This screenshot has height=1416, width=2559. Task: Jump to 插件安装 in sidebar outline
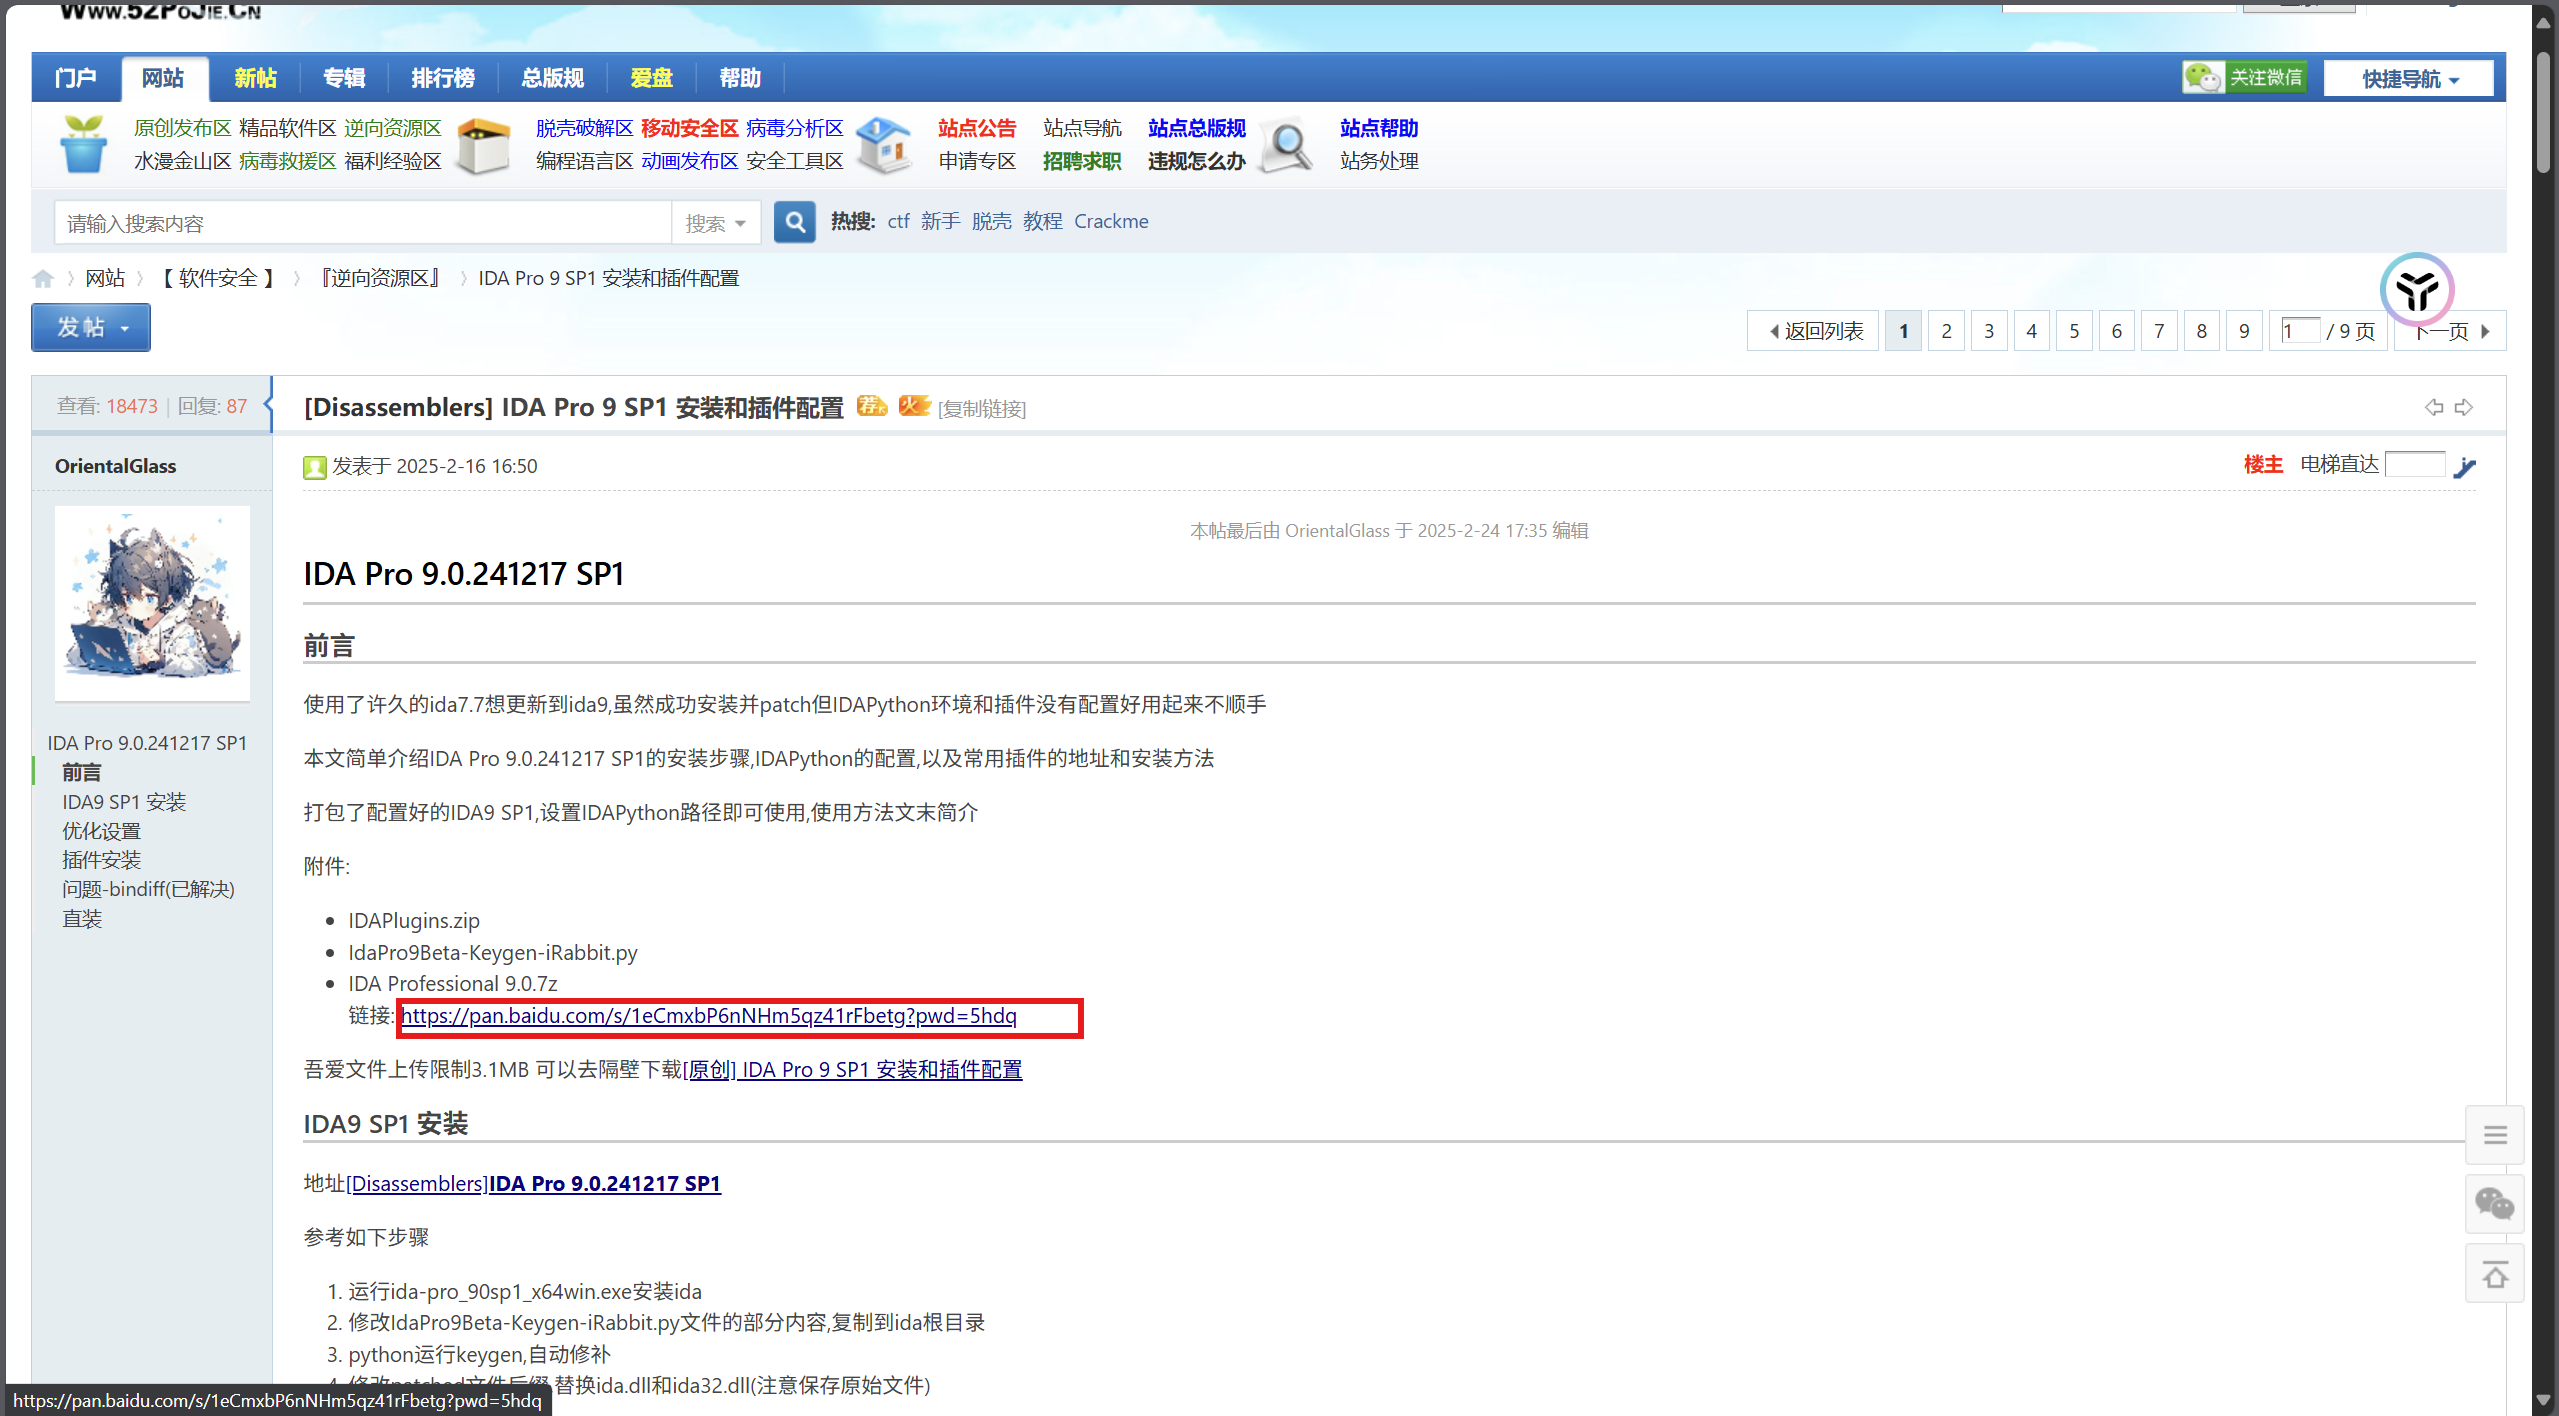(101, 860)
